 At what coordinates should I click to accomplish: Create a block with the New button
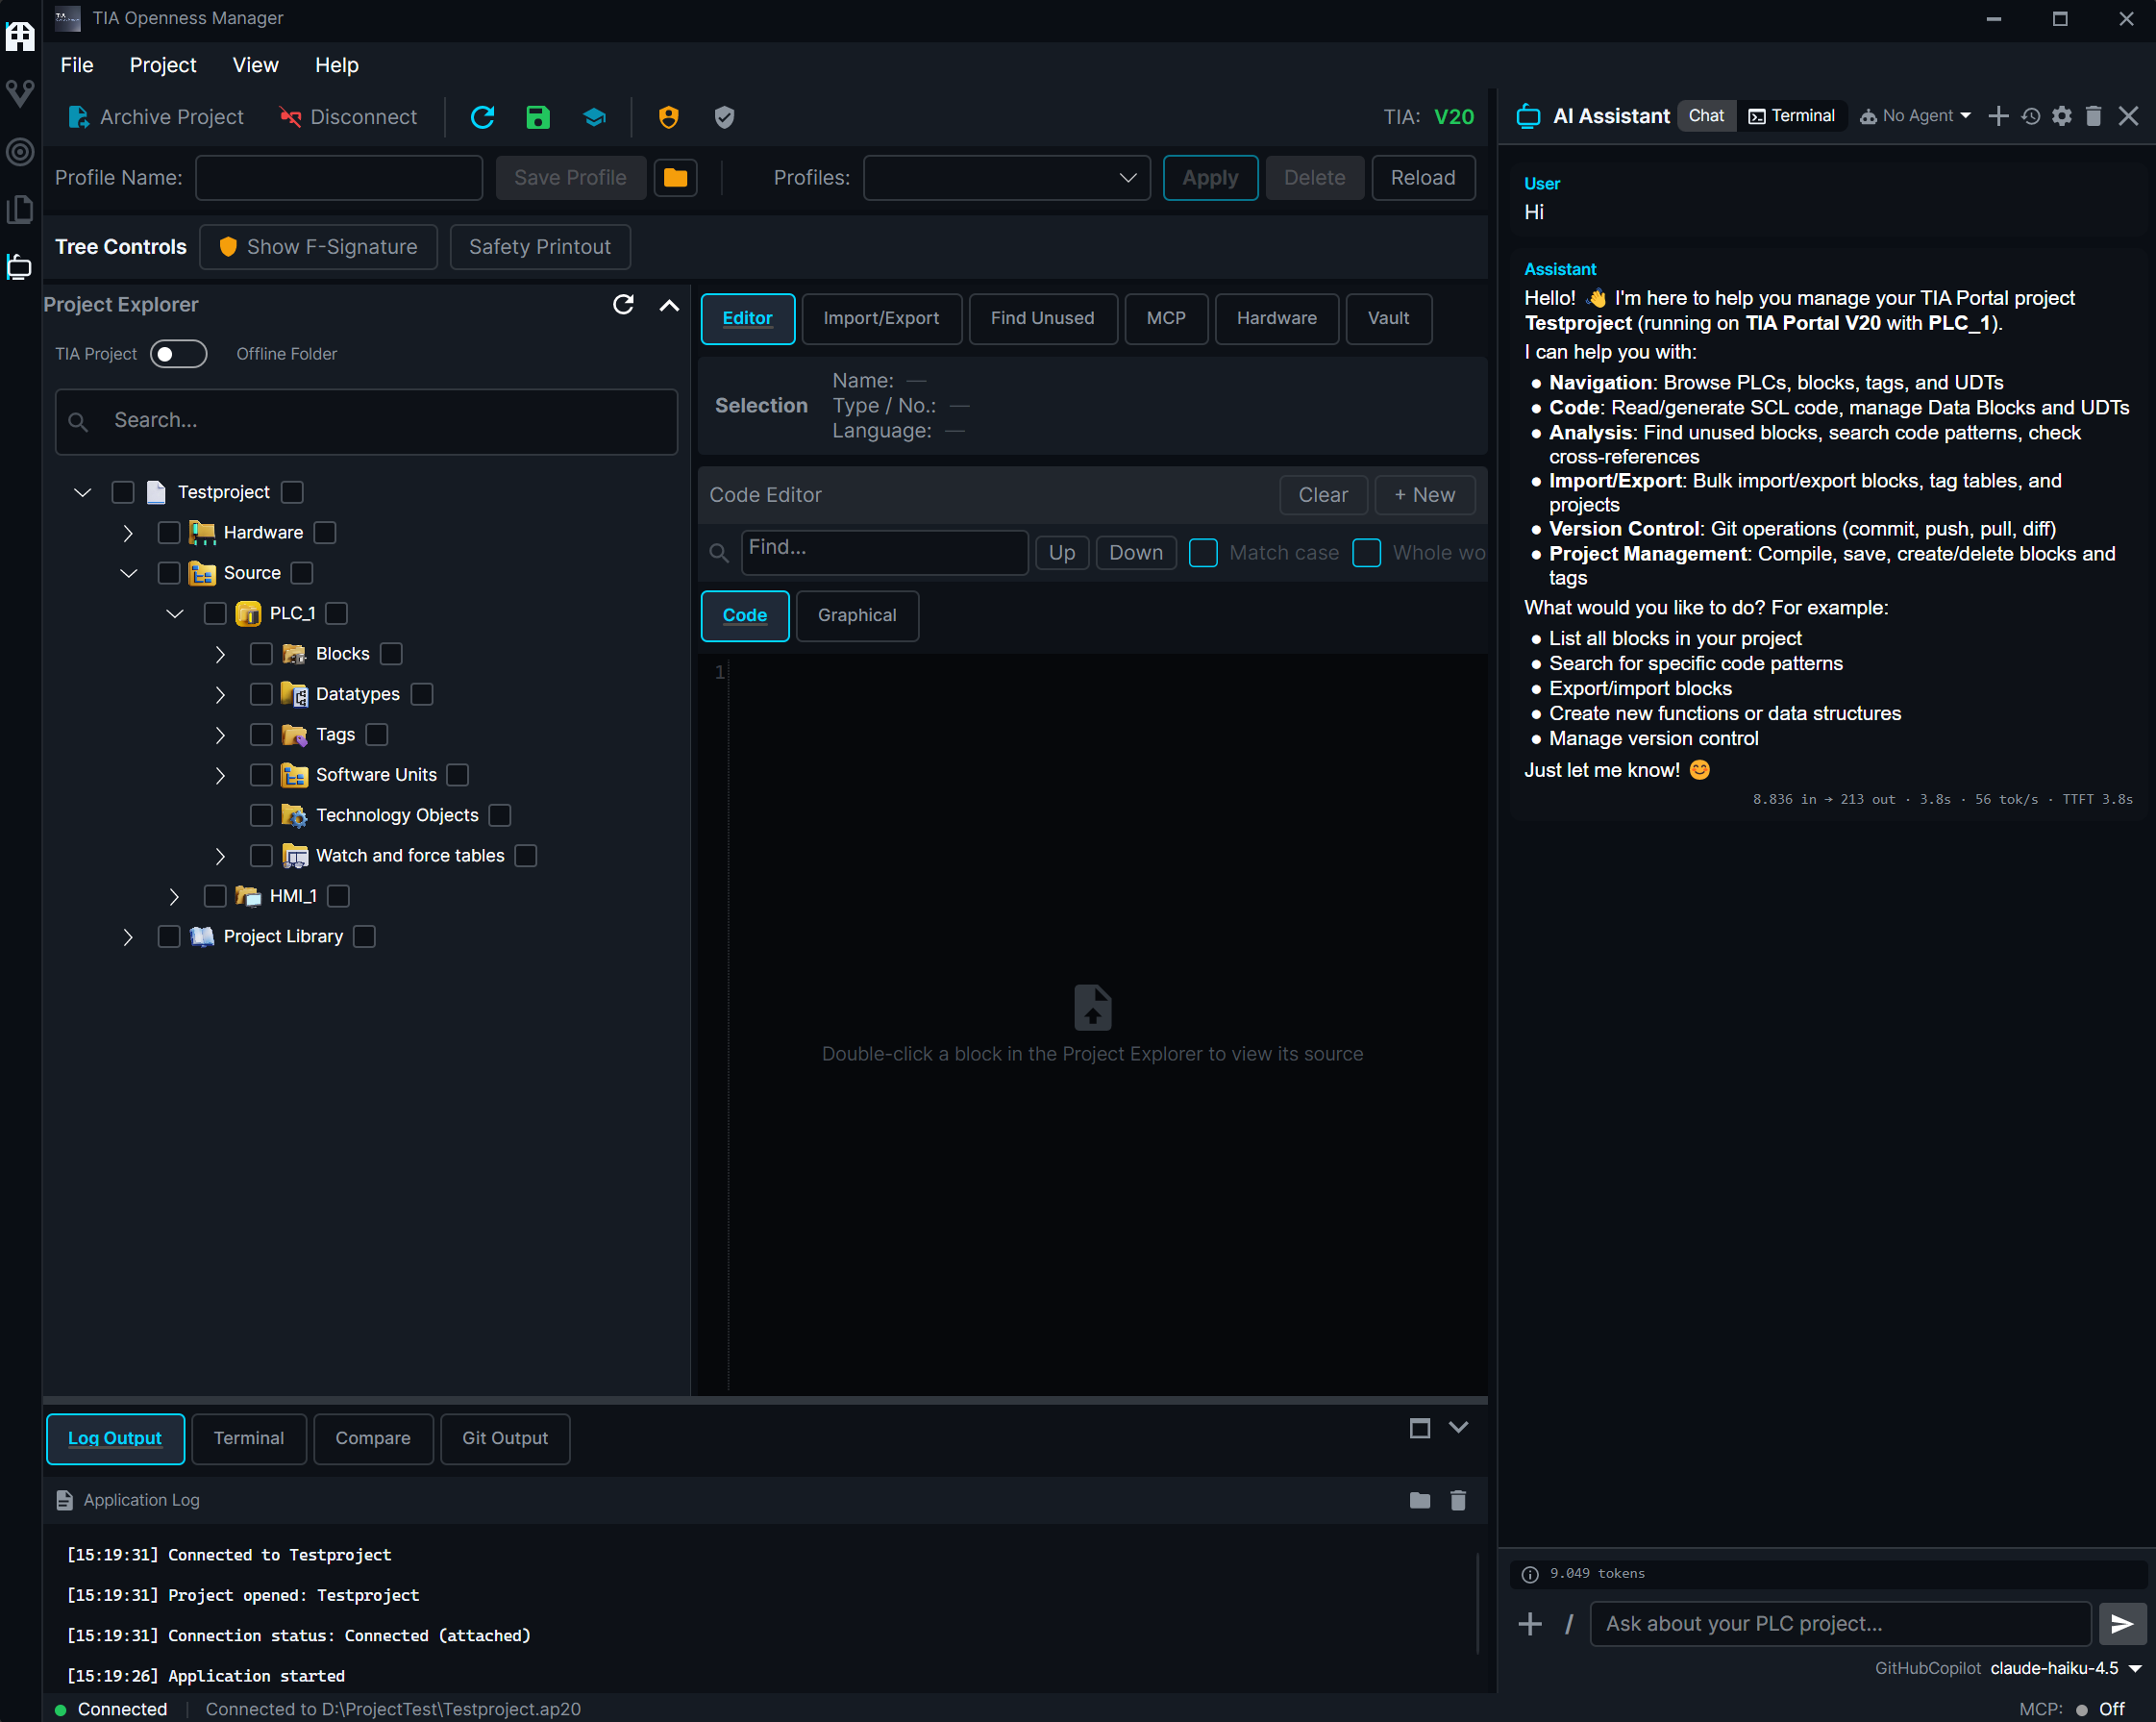click(x=1424, y=495)
